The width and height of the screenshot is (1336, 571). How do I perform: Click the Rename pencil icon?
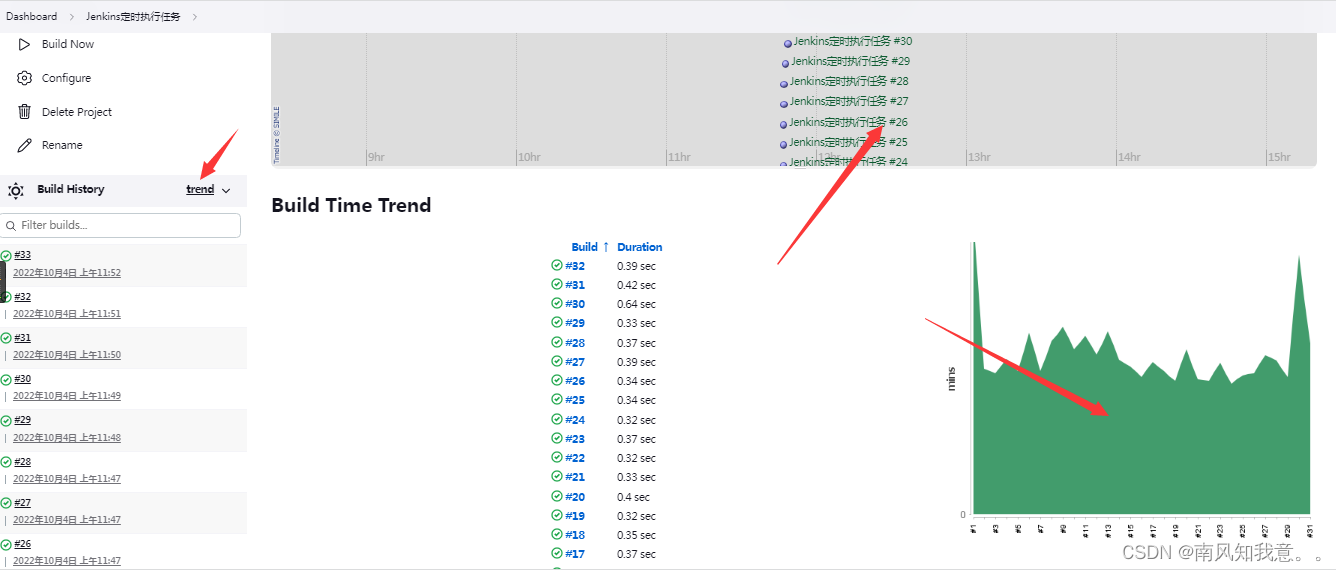(x=25, y=145)
